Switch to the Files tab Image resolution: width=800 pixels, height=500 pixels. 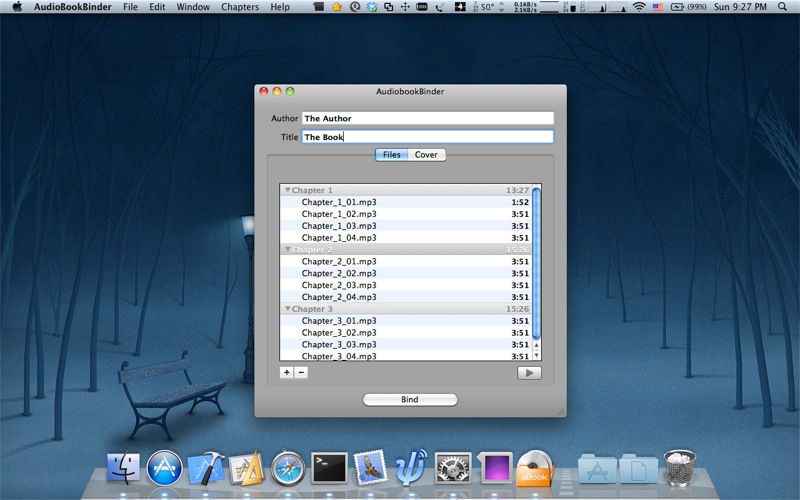coord(391,155)
